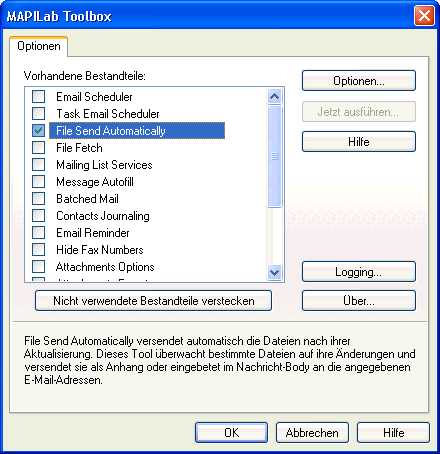
Task: Click the list scroll down arrow
Action: pos(275,272)
